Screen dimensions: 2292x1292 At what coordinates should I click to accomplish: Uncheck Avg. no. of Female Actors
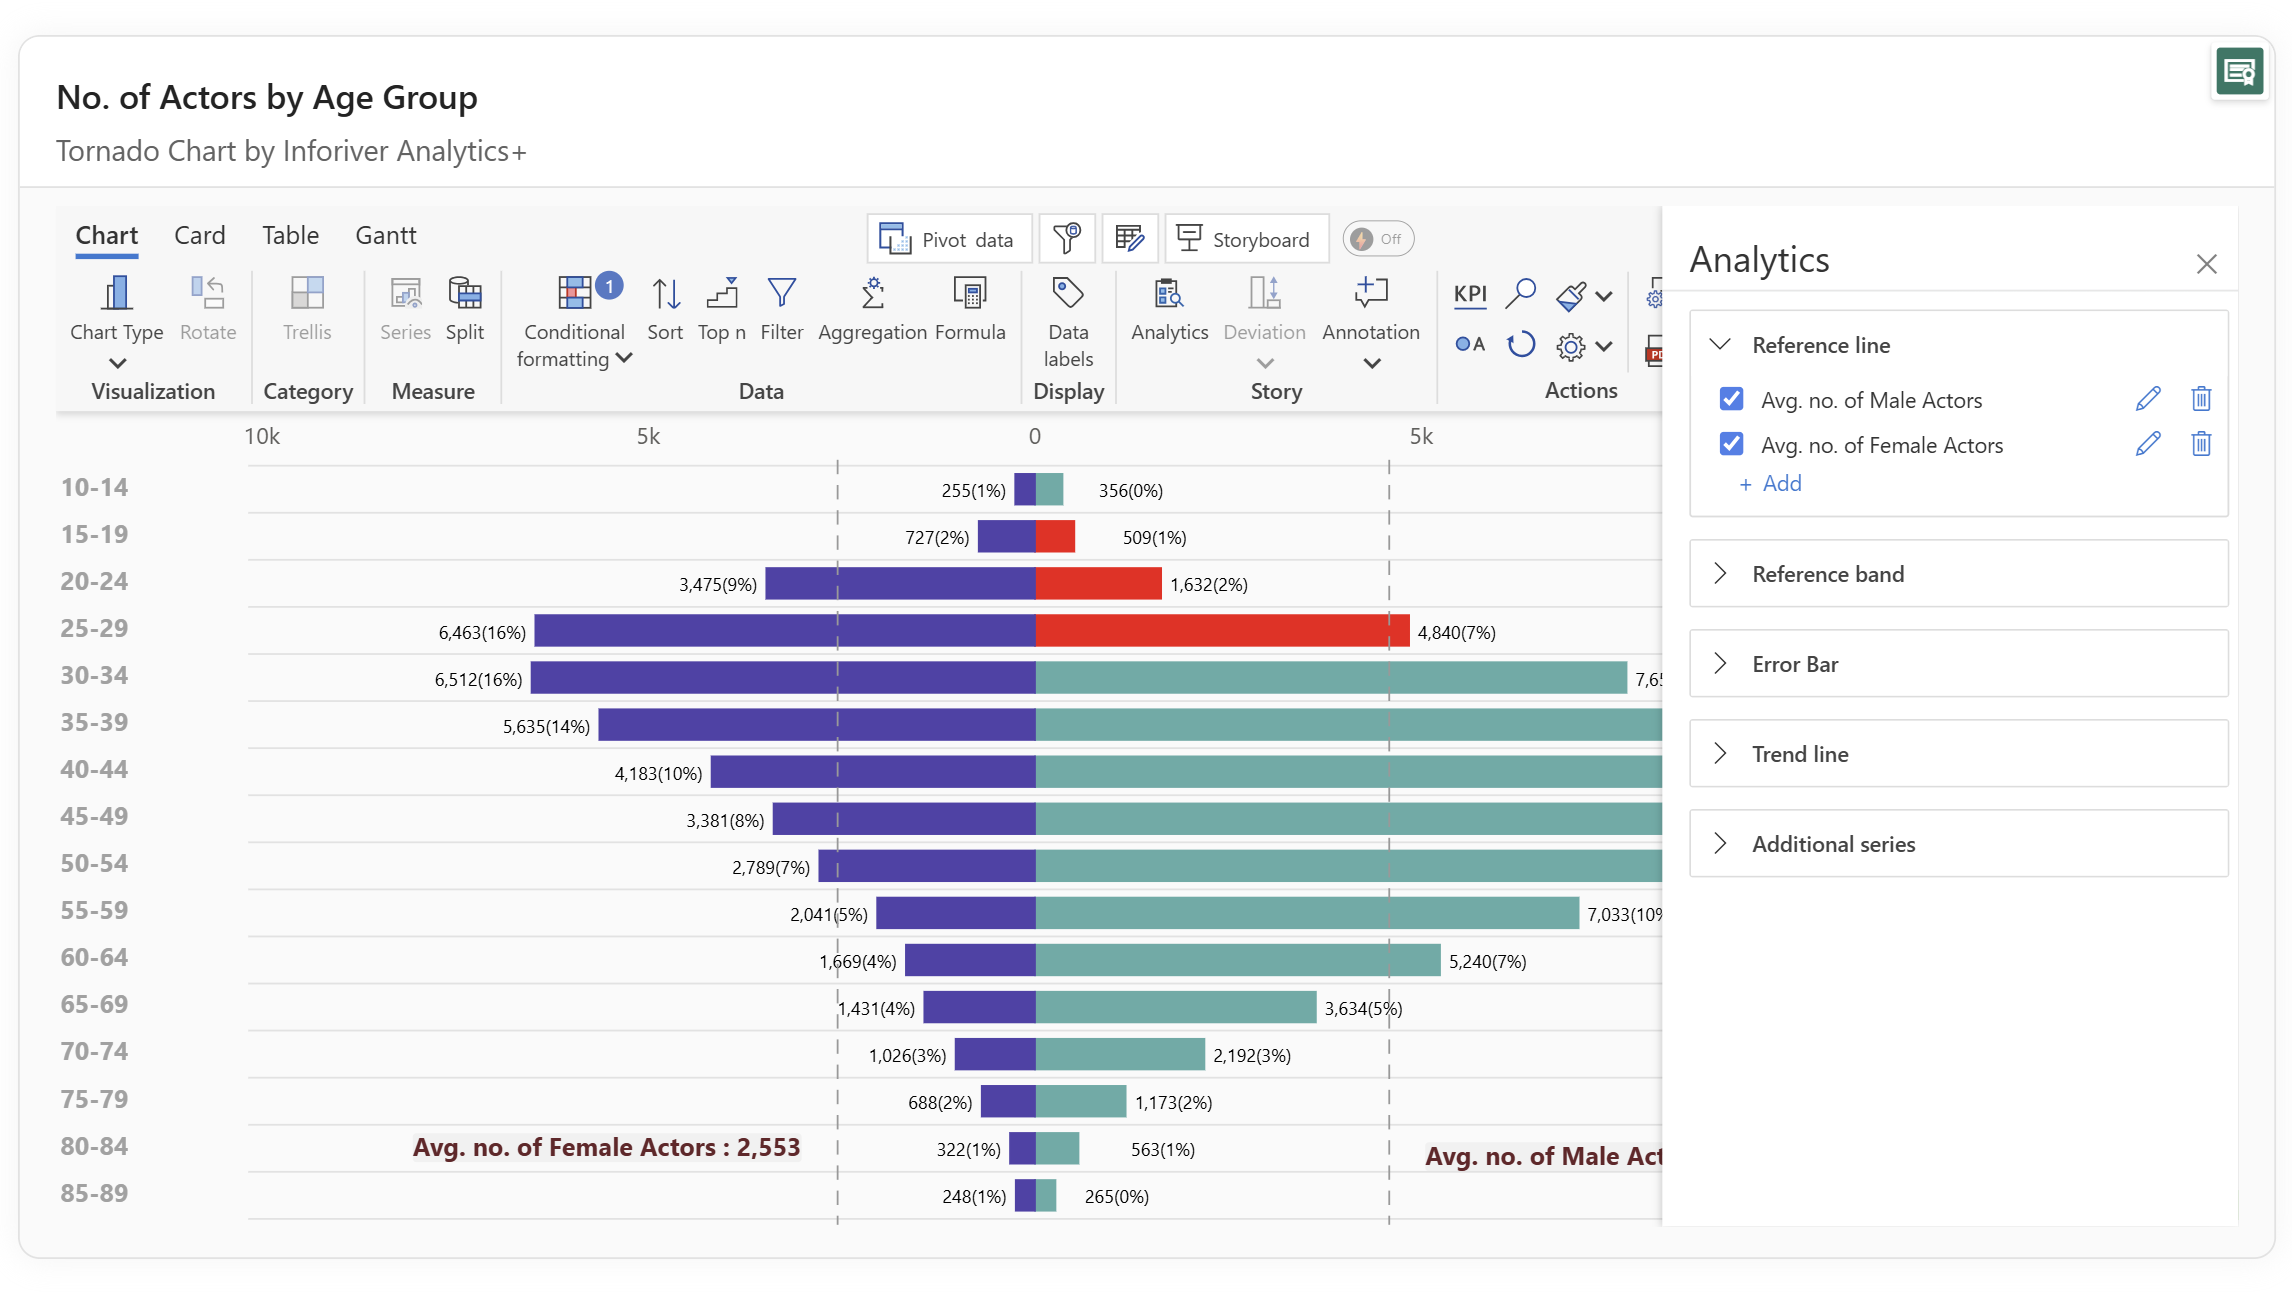(x=1731, y=444)
